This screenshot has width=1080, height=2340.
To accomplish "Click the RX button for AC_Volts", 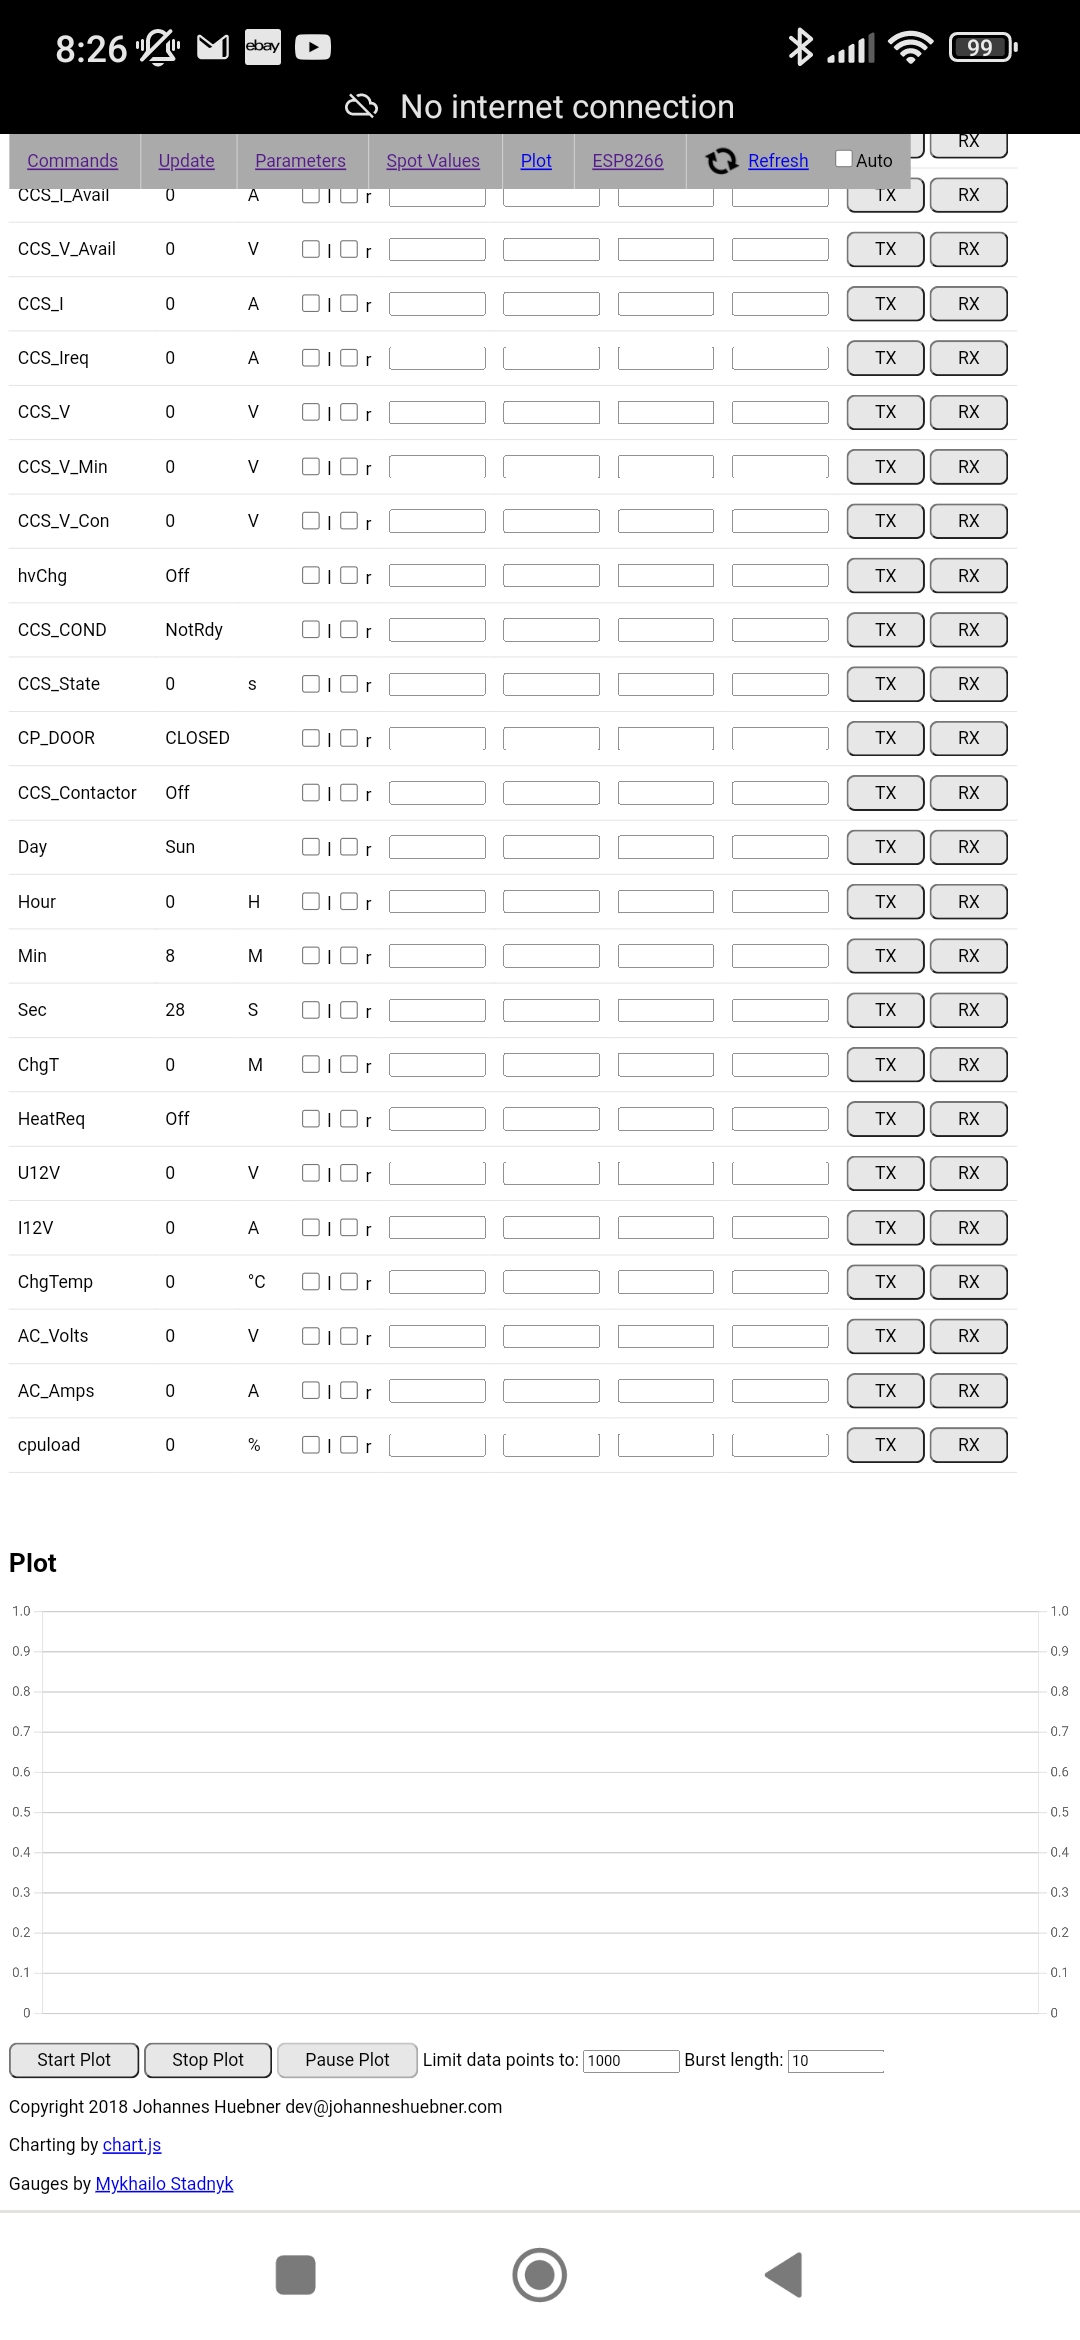I will click(x=968, y=1336).
